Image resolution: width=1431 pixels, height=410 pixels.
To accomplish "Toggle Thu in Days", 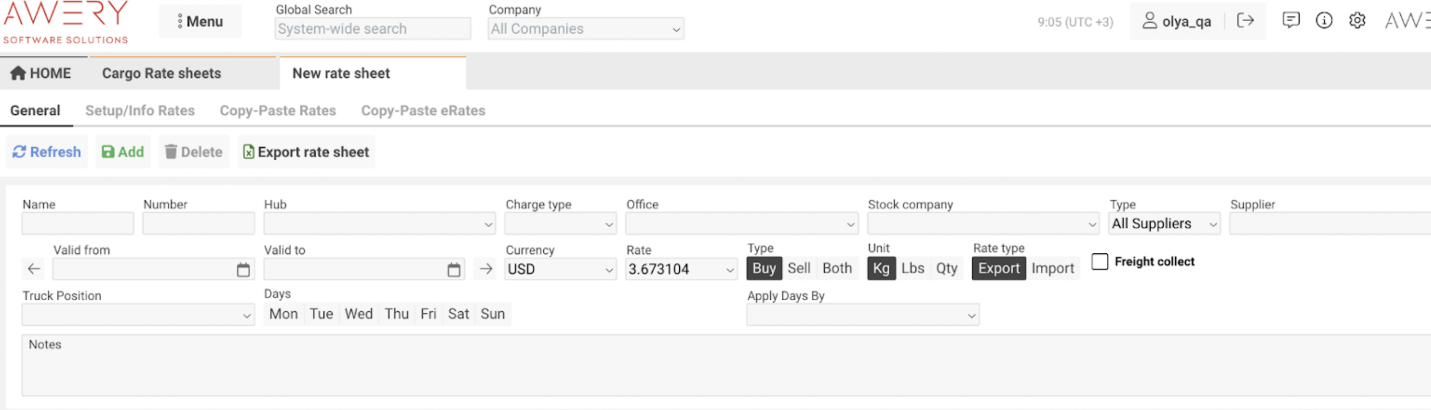I will pos(397,314).
